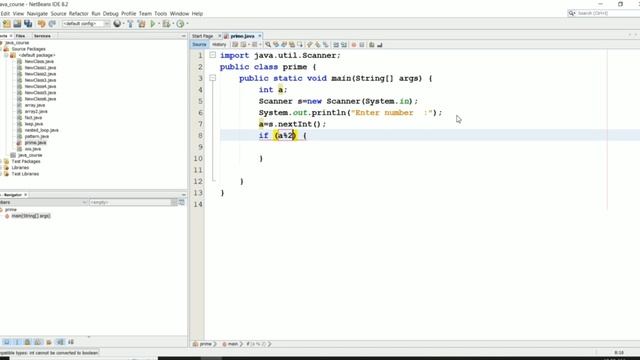640x360 pixels.
Task: Open the Profile menu
Action: 128,13
